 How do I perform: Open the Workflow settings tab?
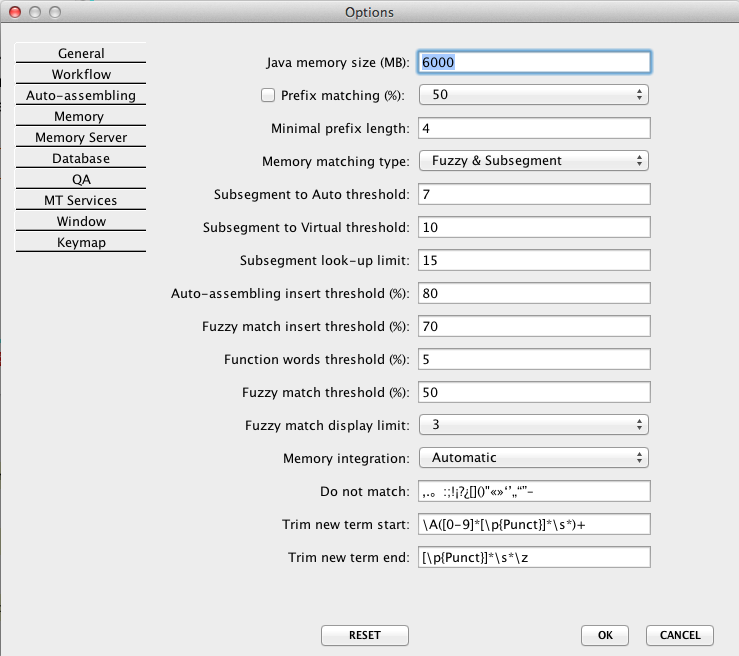point(81,74)
